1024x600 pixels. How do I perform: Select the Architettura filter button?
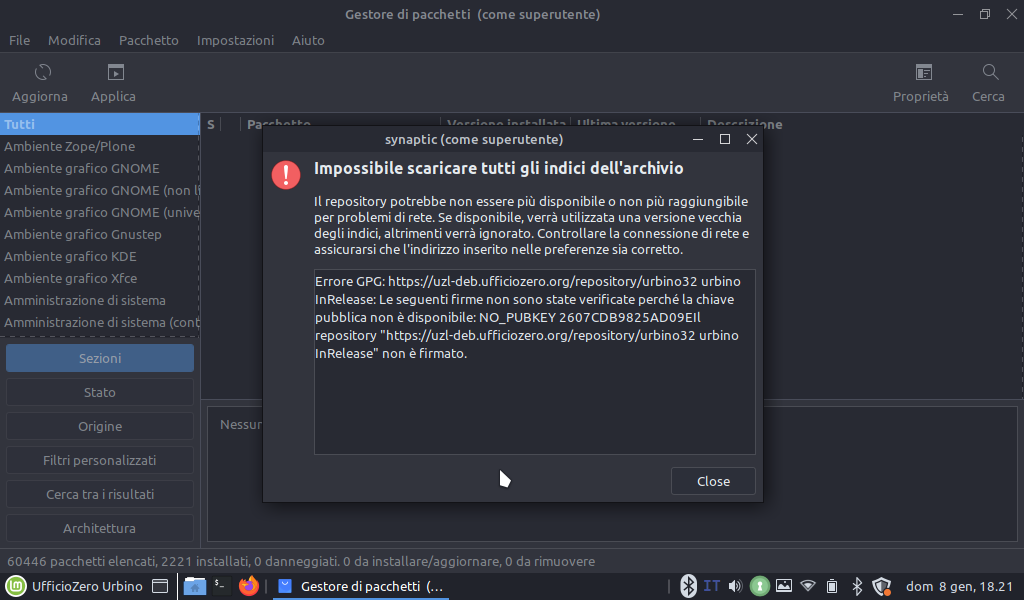coord(100,528)
